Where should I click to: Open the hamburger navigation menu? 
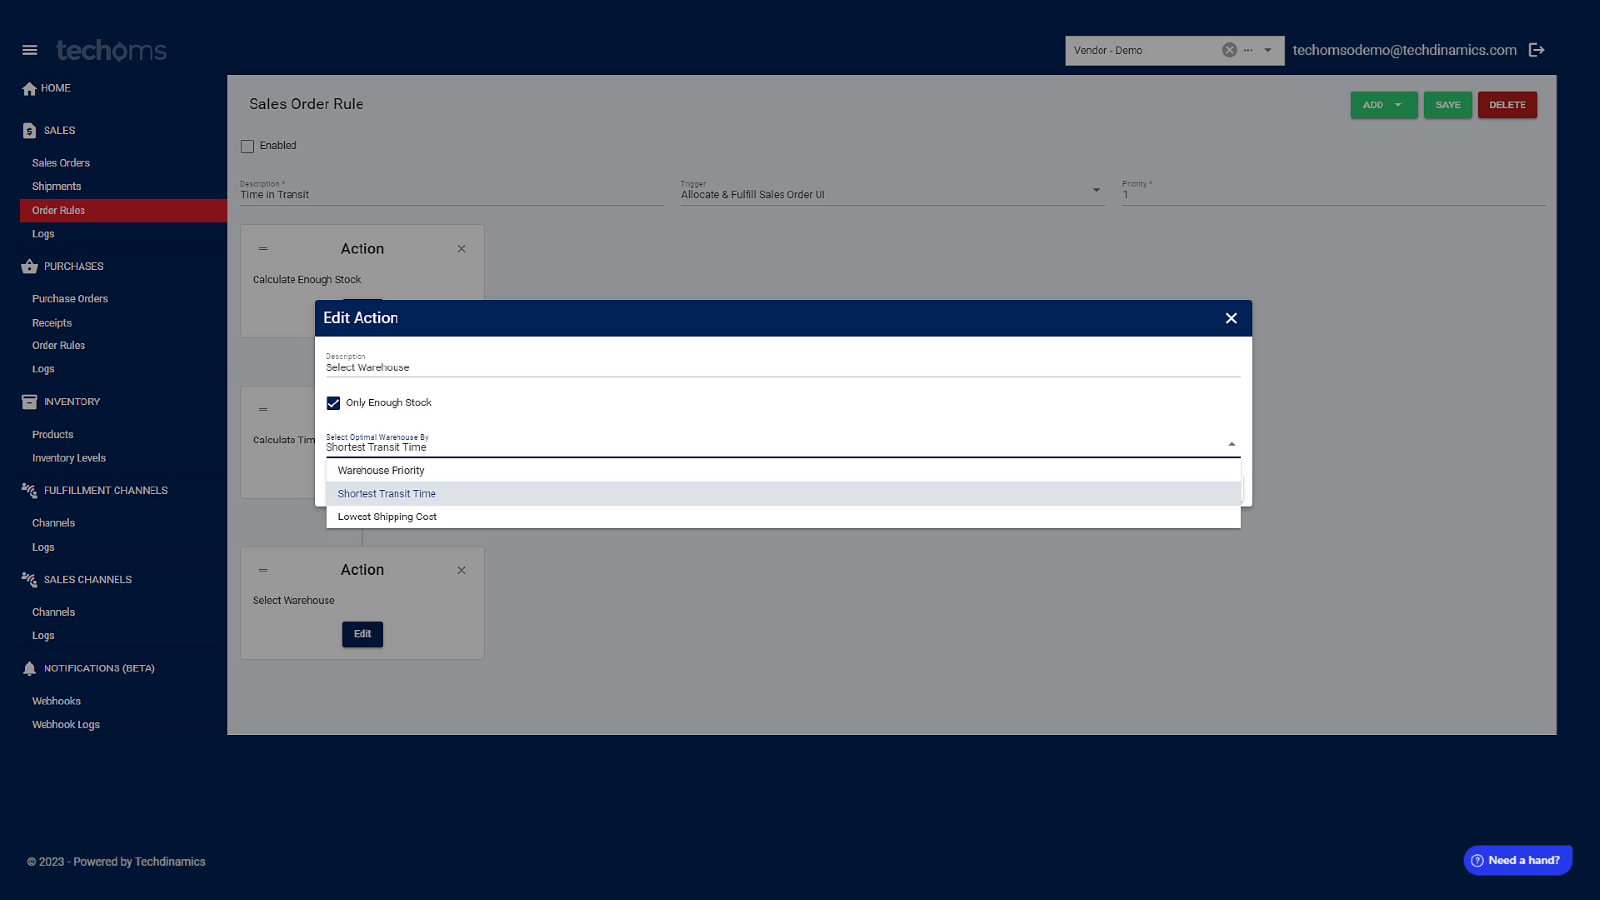coord(29,50)
